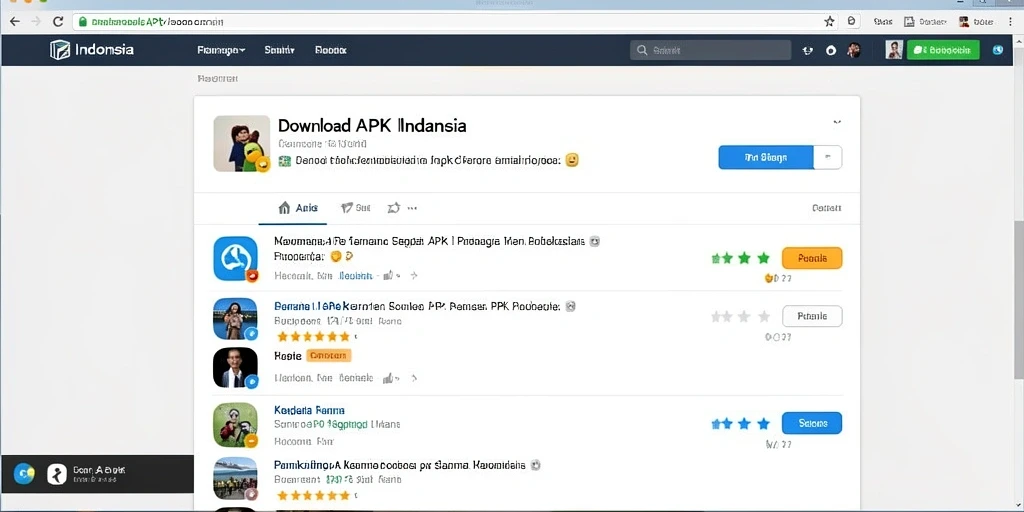Viewport: 1024px width, 512px height.
Task: Click the share arrow in the first app row
Action: tap(413, 276)
